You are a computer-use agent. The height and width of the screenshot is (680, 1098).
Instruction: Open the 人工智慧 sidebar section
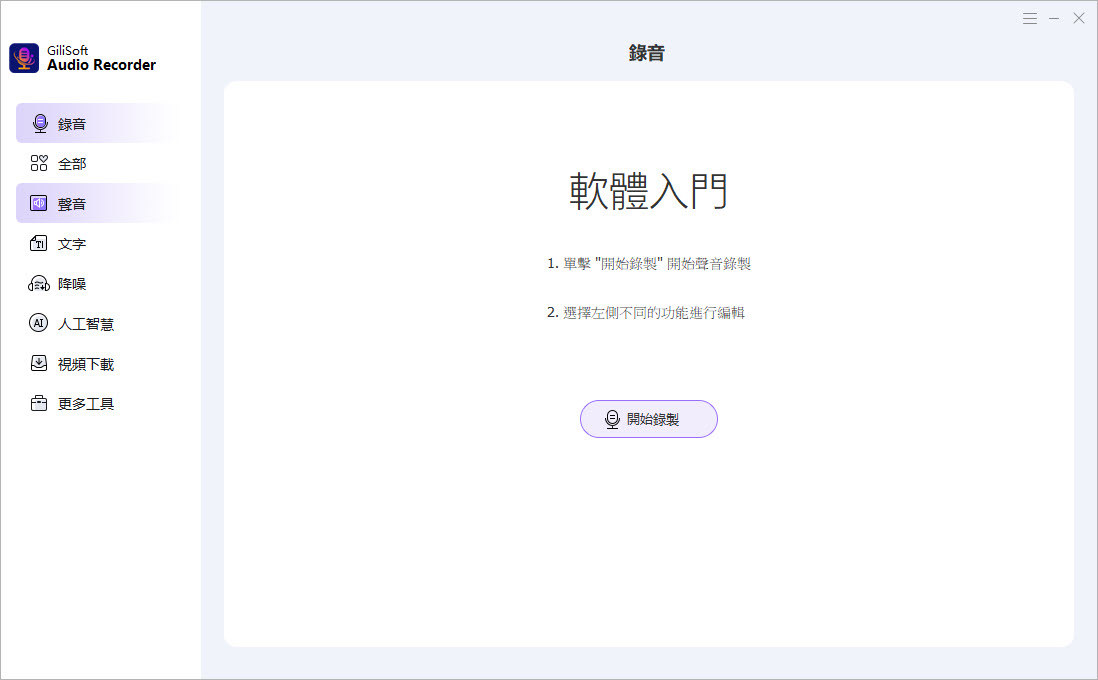click(86, 324)
